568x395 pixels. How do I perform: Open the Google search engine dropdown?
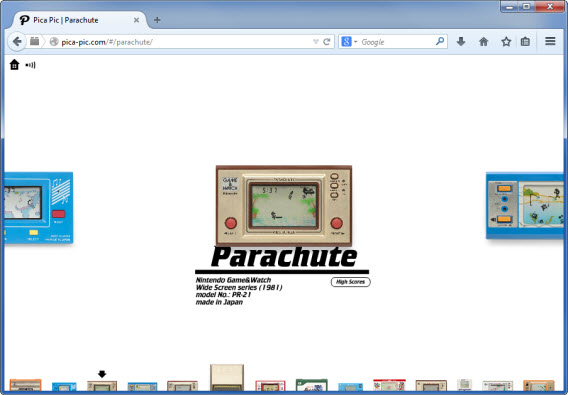click(x=349, y=42)
